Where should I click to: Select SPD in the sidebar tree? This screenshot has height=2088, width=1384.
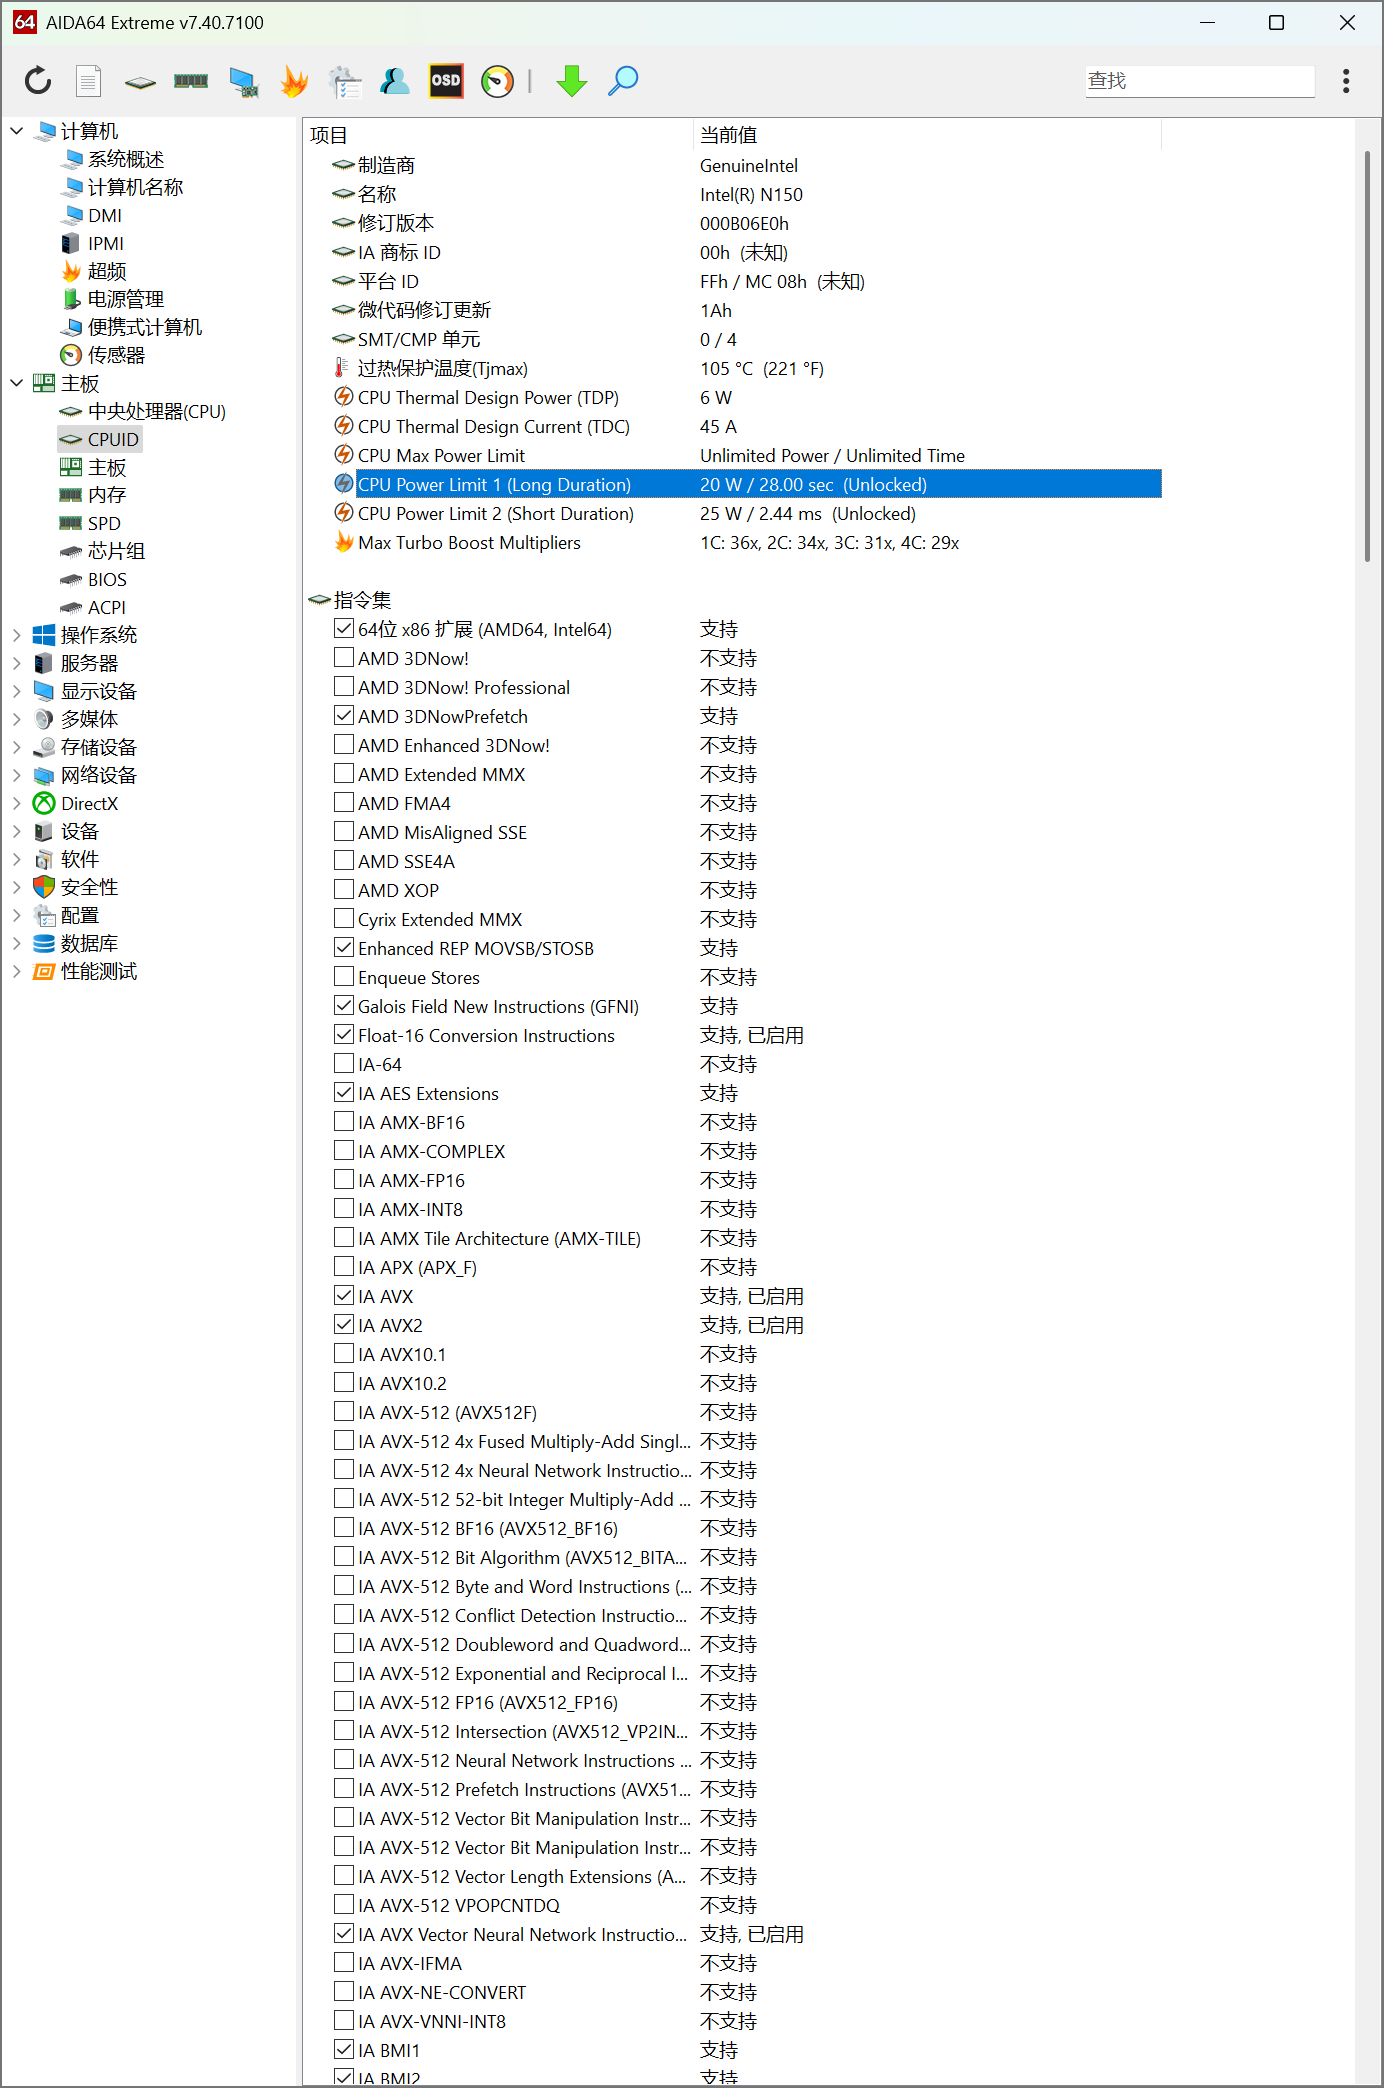coord(104,523)
